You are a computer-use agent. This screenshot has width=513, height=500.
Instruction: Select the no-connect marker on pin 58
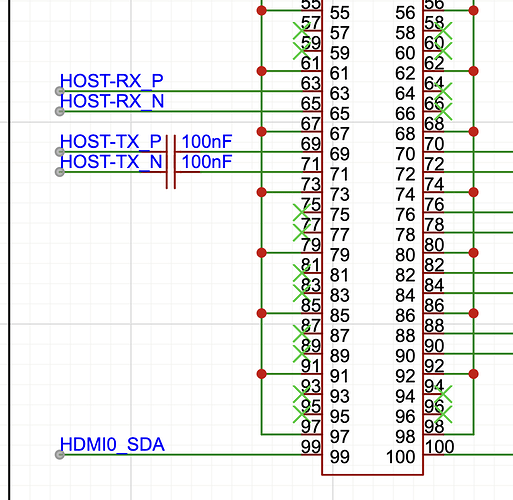(444, 31)
